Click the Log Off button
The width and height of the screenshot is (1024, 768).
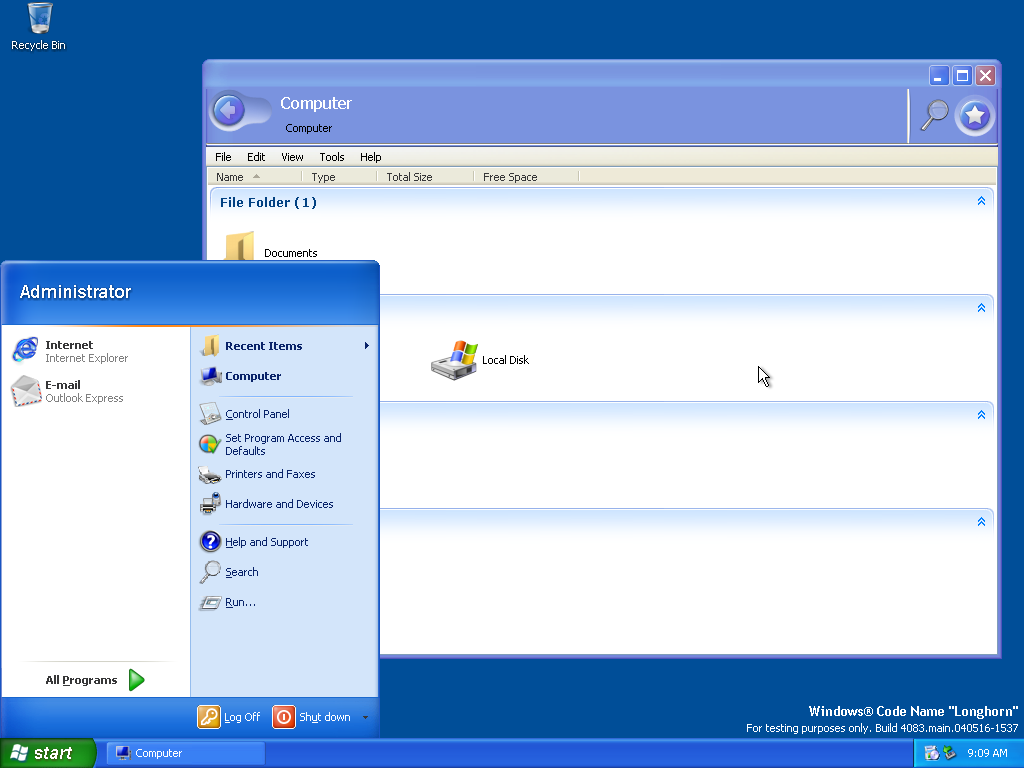(x=229, y=717)
